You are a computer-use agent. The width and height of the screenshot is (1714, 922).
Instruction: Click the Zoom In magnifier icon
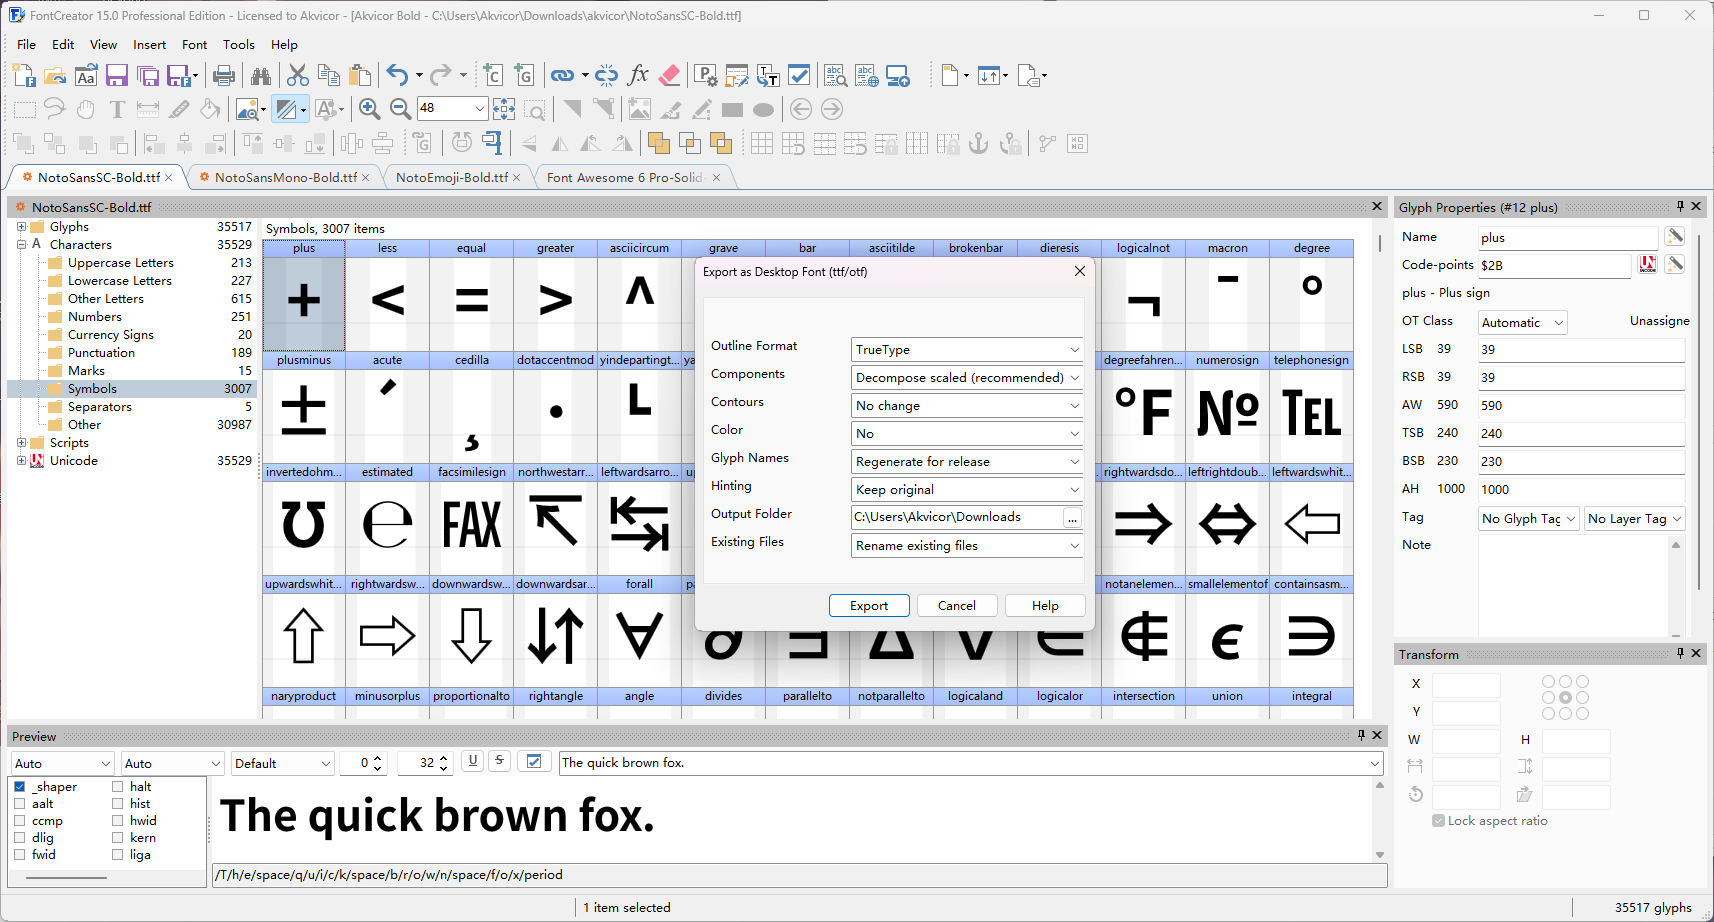pos(369,109)
